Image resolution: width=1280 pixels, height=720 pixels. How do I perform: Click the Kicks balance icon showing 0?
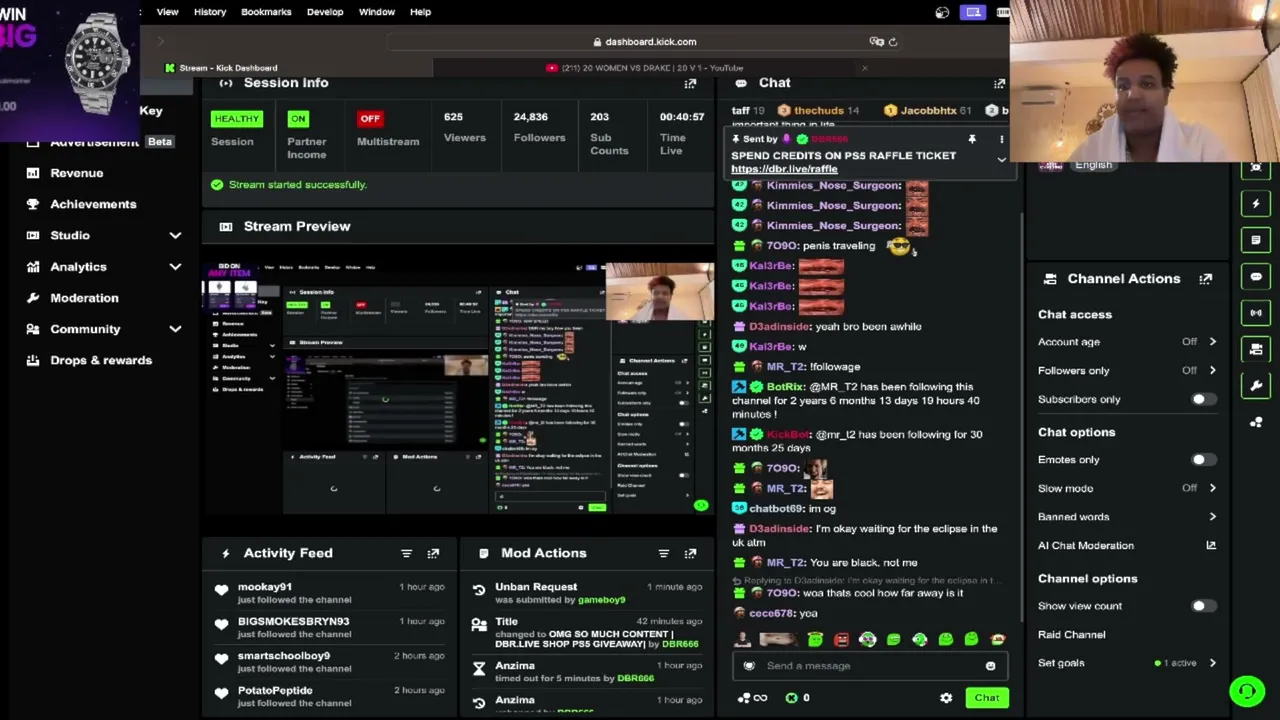coord(798,698)
